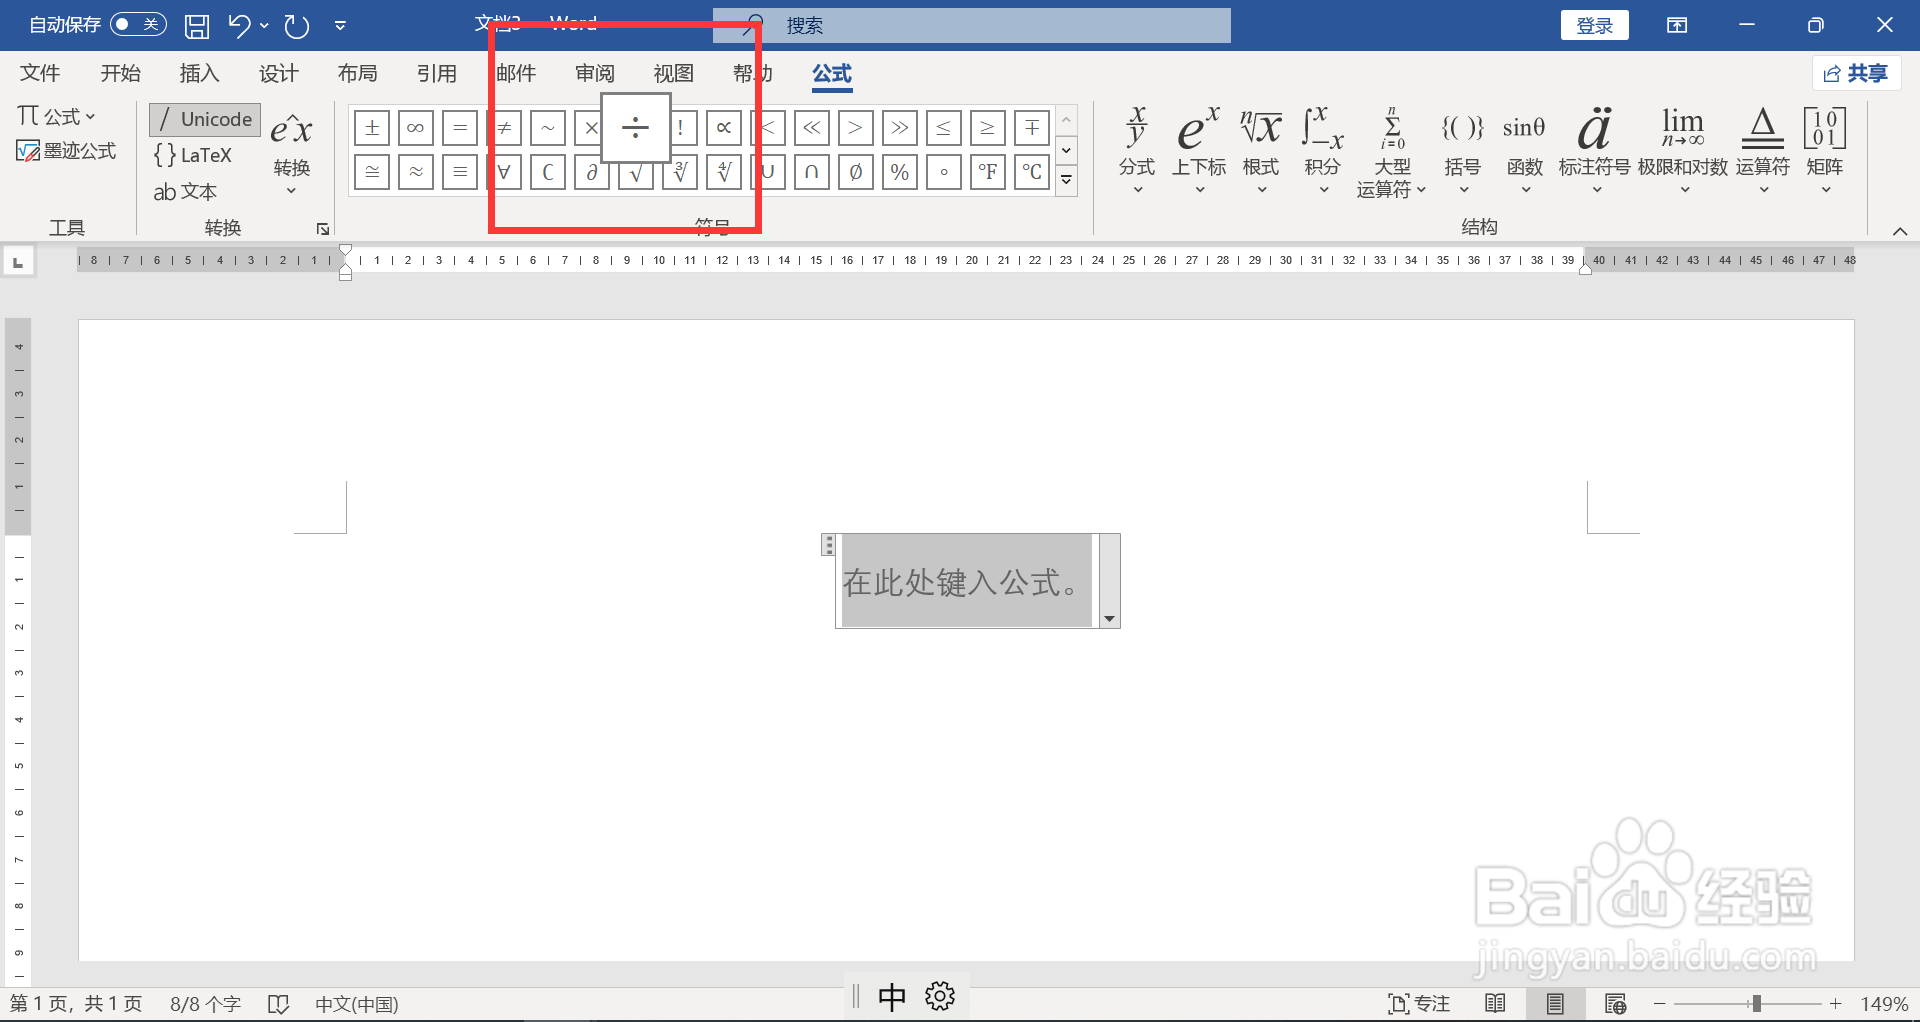1920x1022 pixels.
Task: Insert the less-than-or-equal symbol
Action: pyautogui.click(x=944, y=128)
